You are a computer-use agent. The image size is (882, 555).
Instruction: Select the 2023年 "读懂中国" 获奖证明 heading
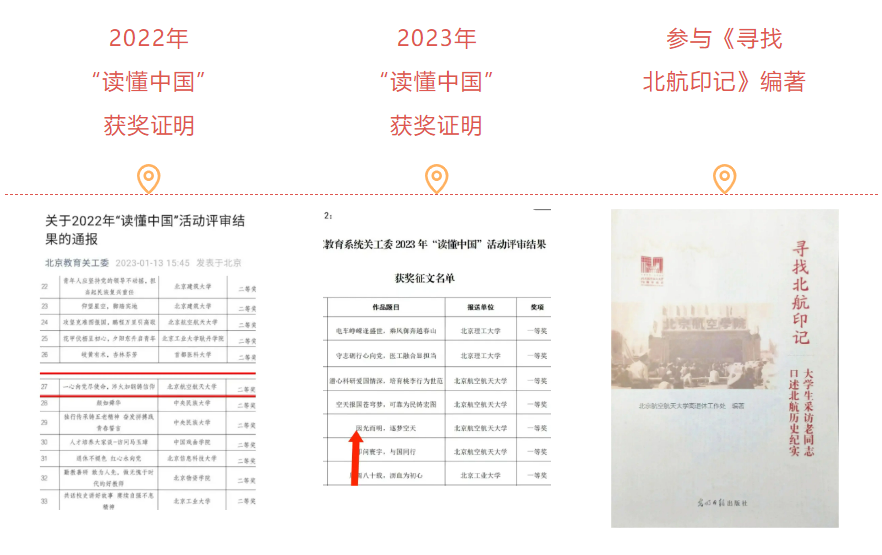point(436,82)
